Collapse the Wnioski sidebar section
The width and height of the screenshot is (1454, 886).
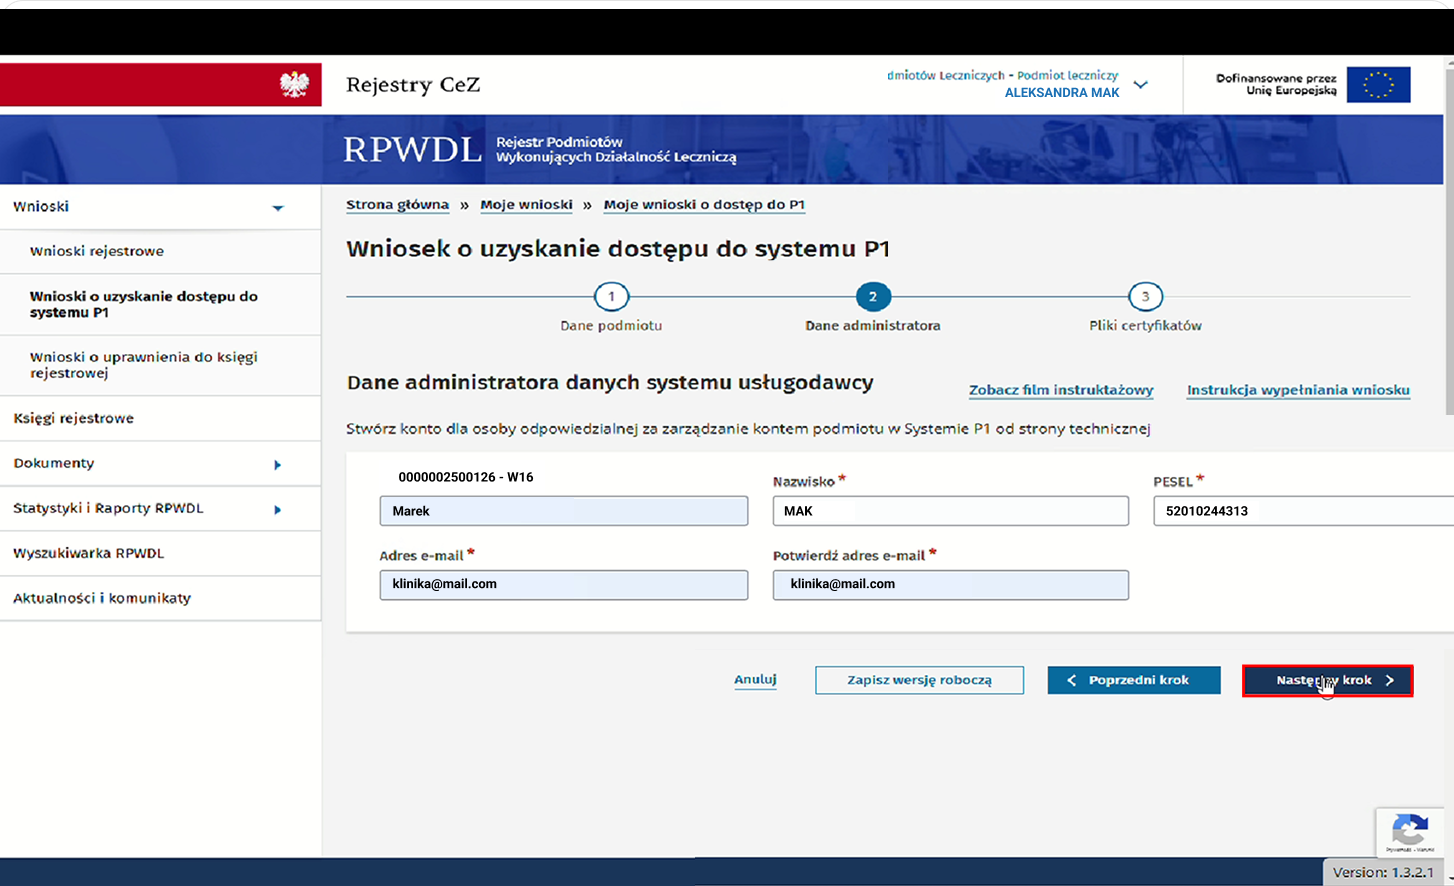click(x=279, y=206)
